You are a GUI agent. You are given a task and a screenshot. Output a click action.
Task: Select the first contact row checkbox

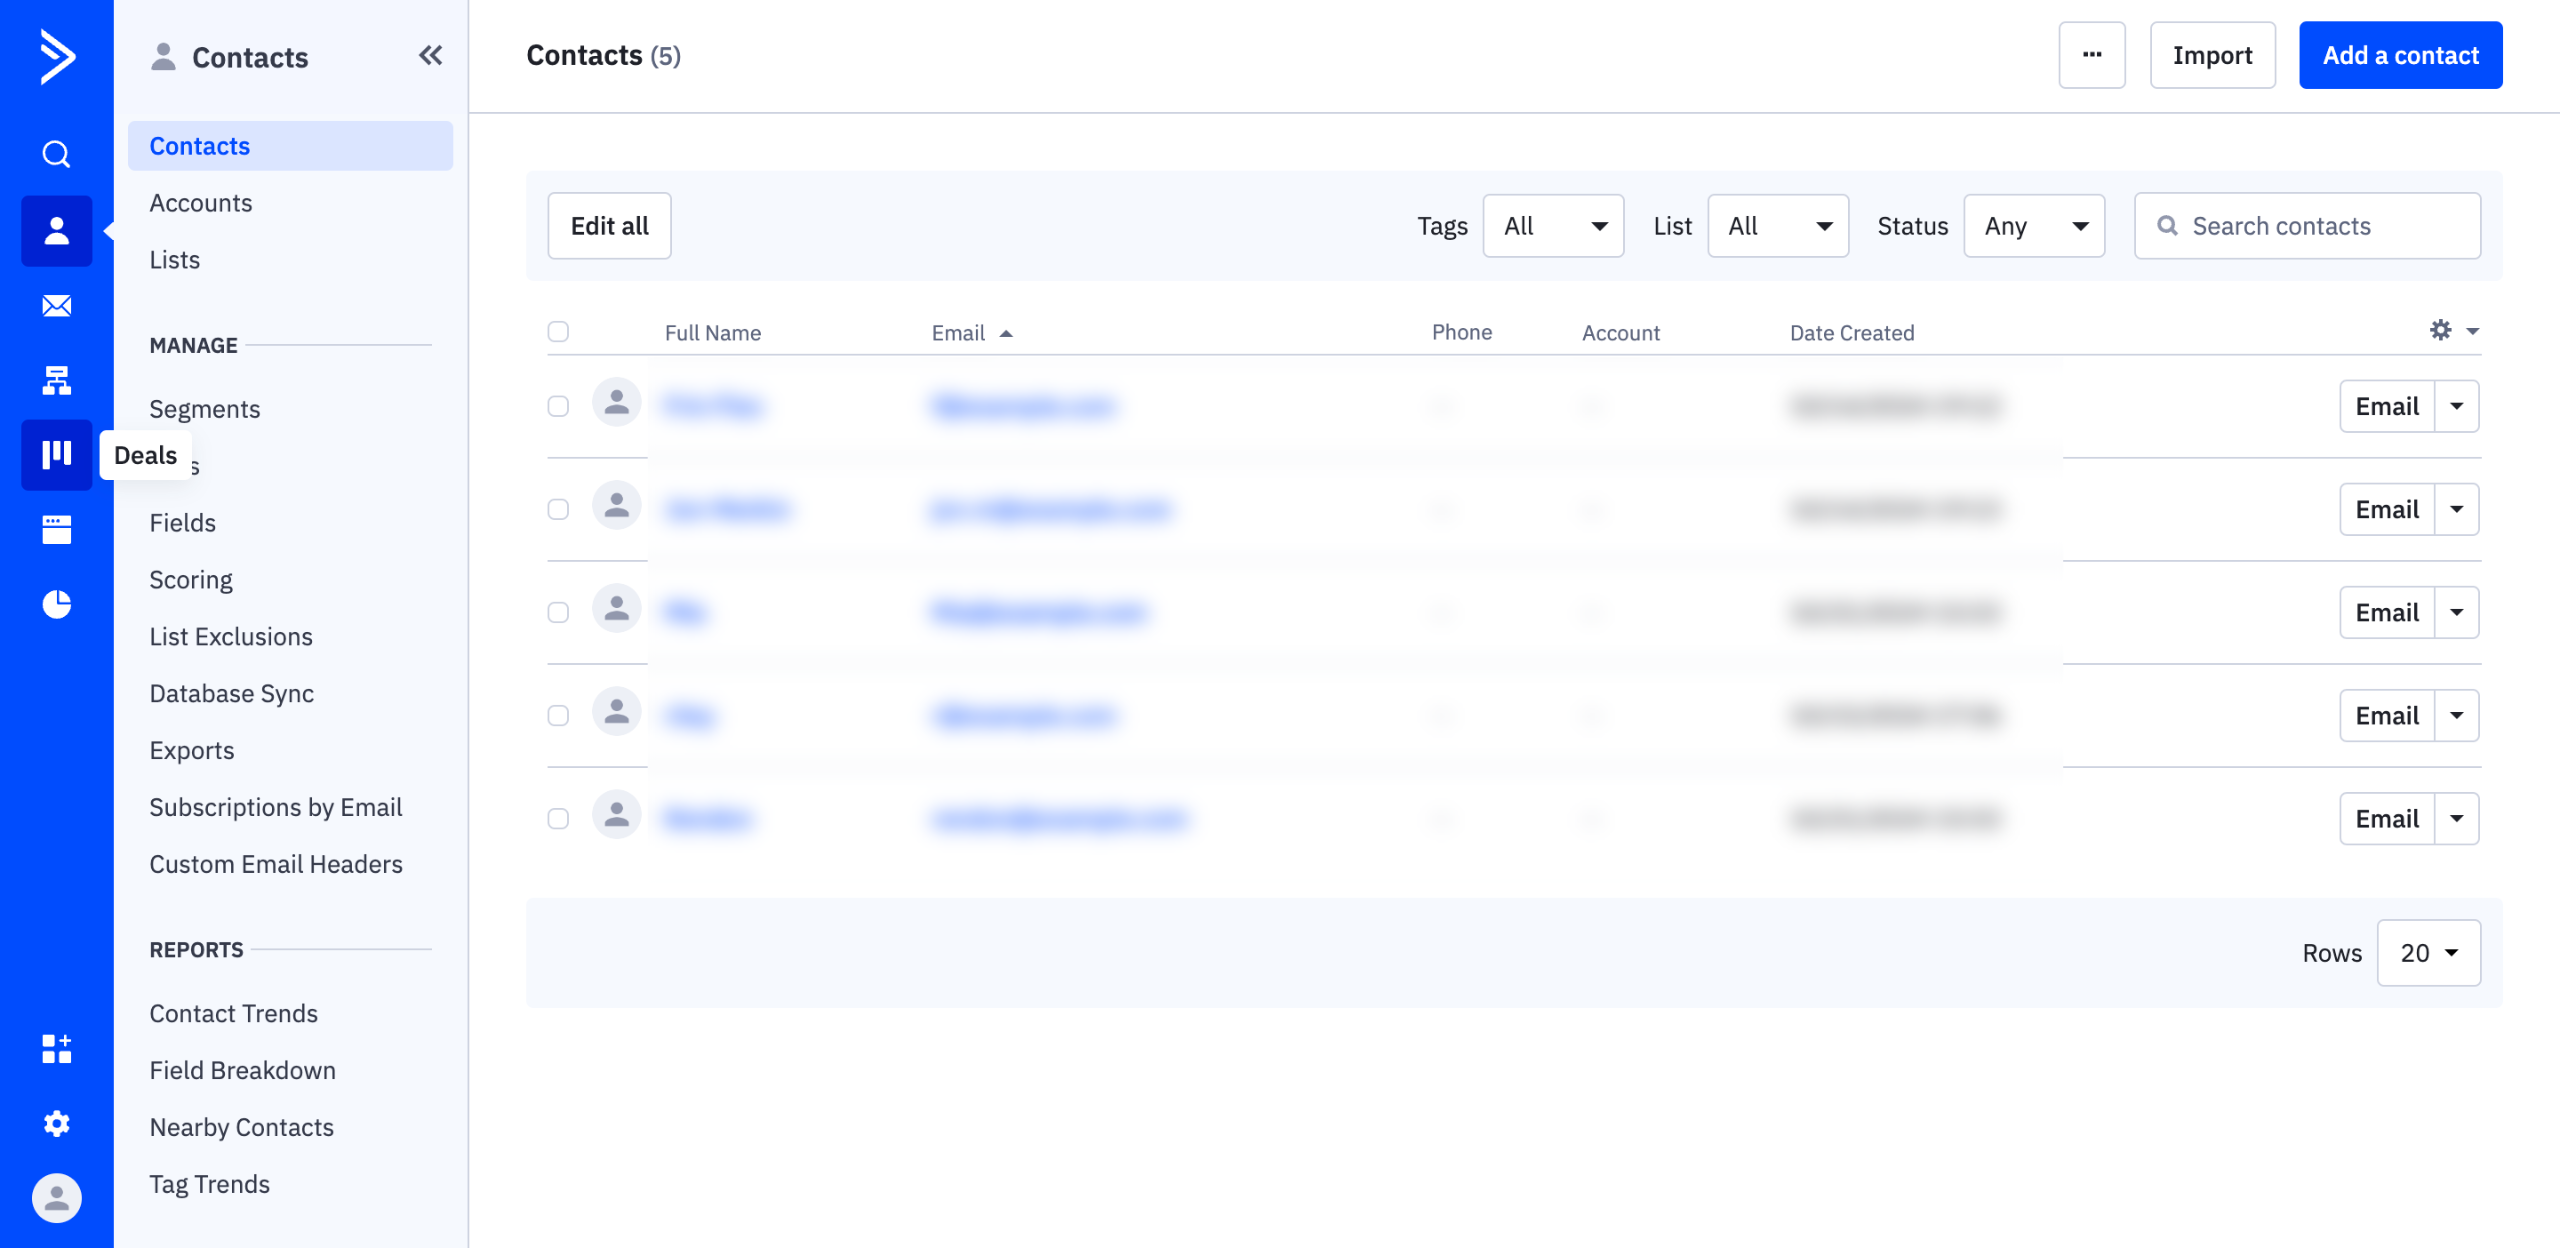[x=558, y=406]
